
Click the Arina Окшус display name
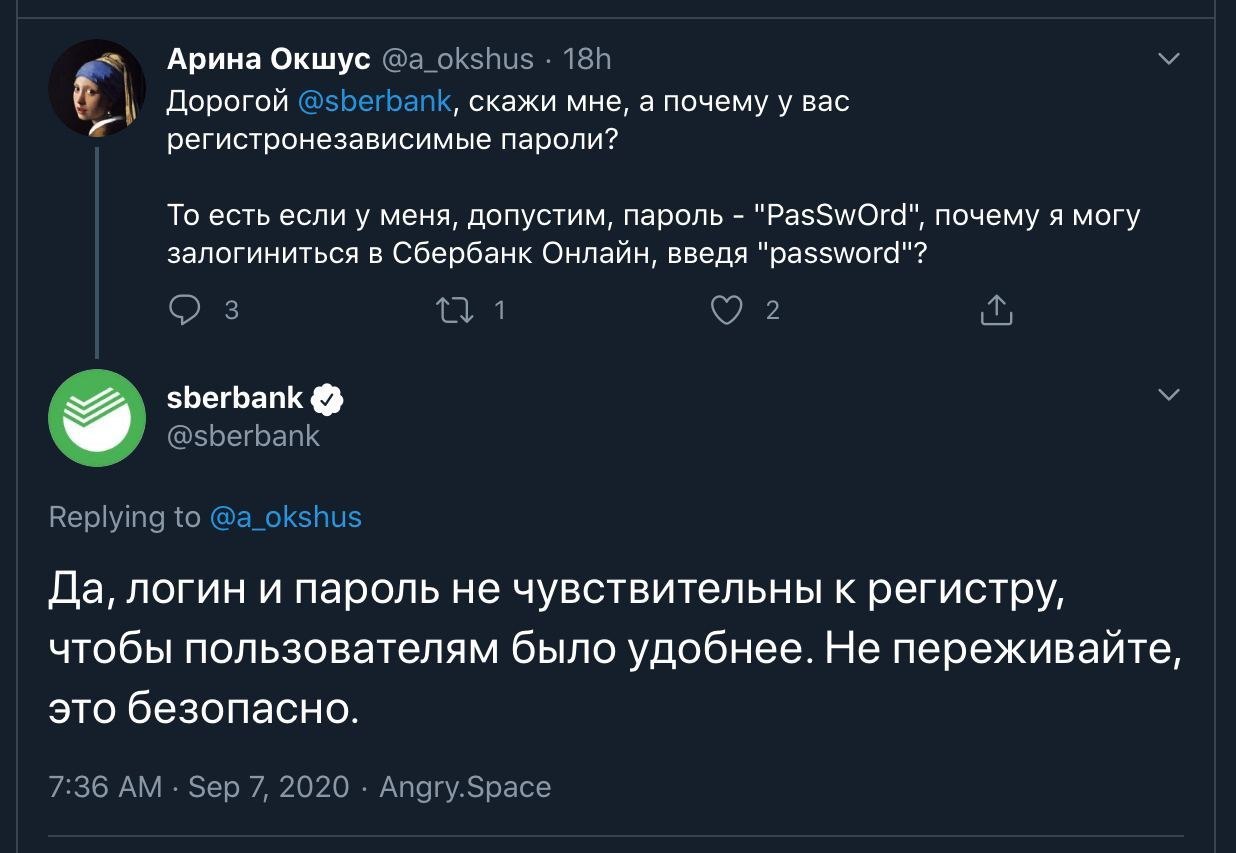coord(268,60)
